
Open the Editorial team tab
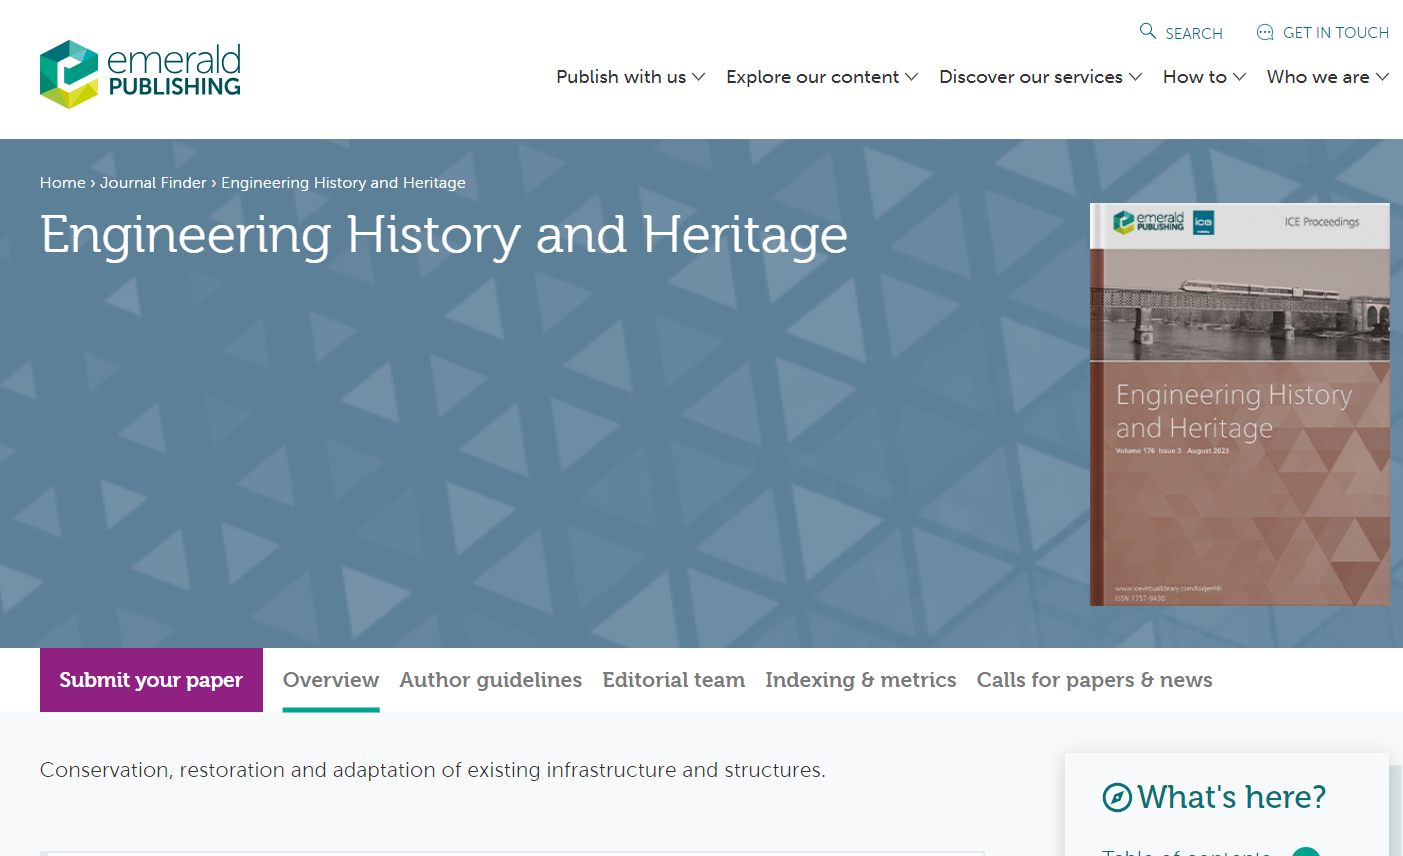(673, 680)
